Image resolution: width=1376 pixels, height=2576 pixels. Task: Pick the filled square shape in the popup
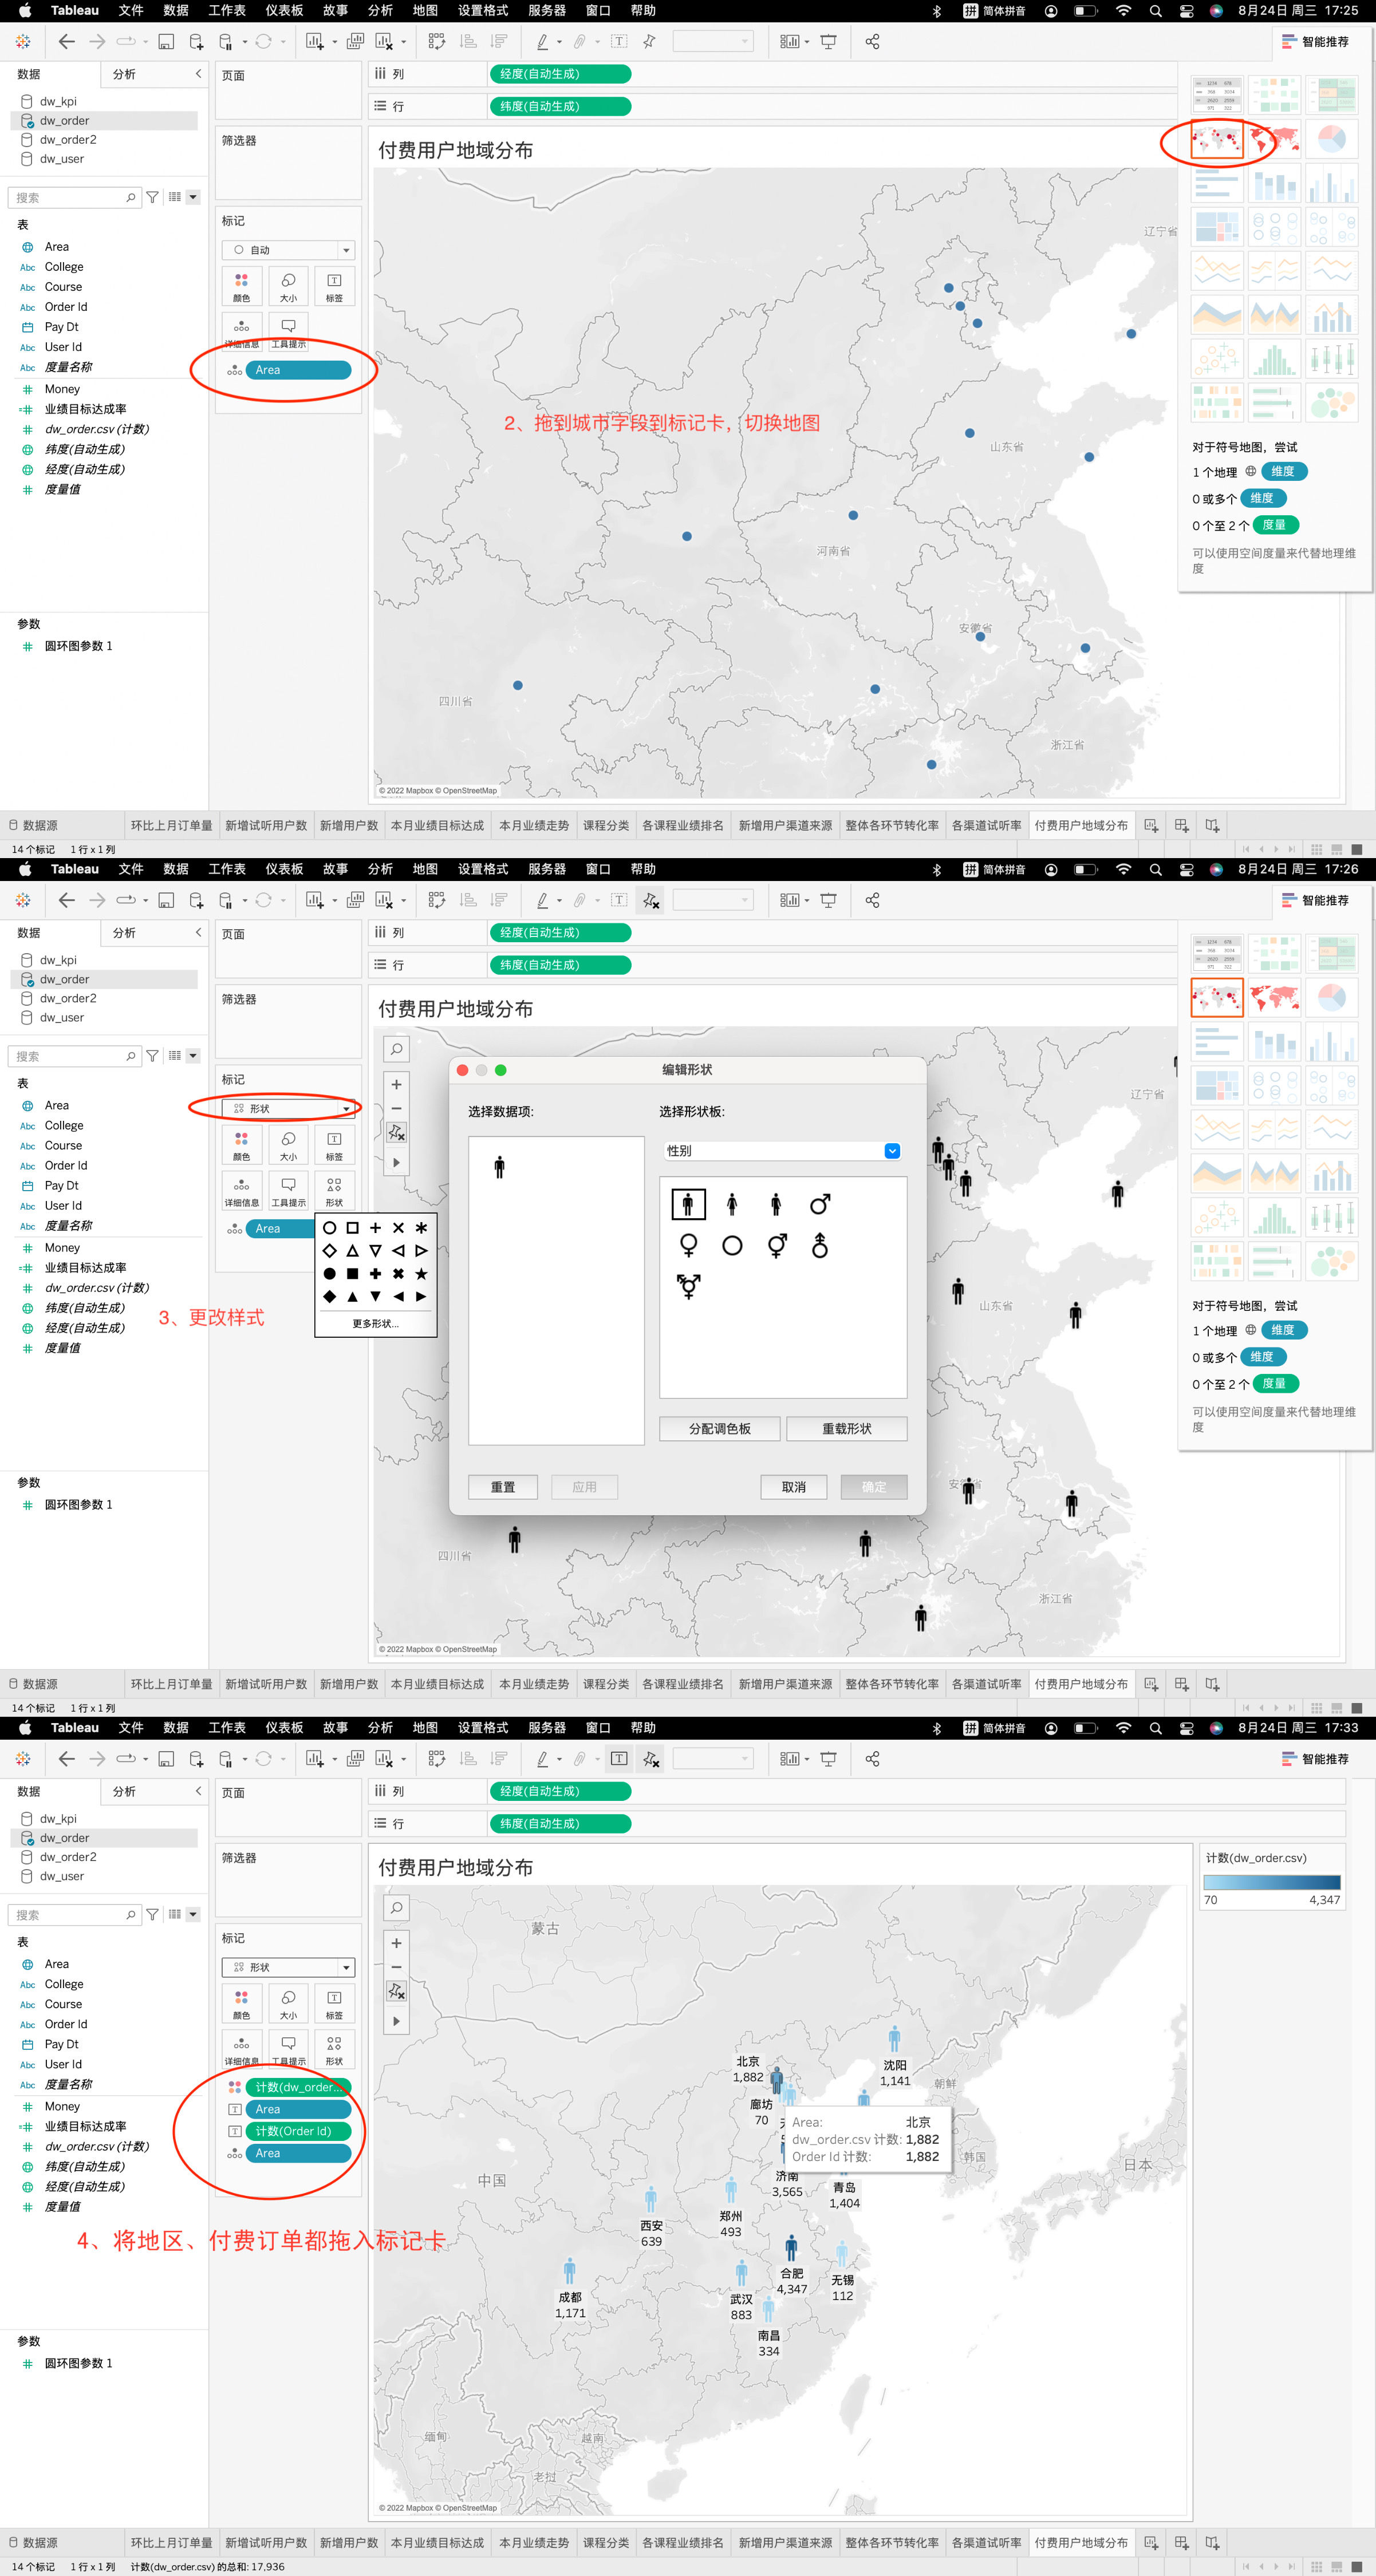tap(352, 1273)
